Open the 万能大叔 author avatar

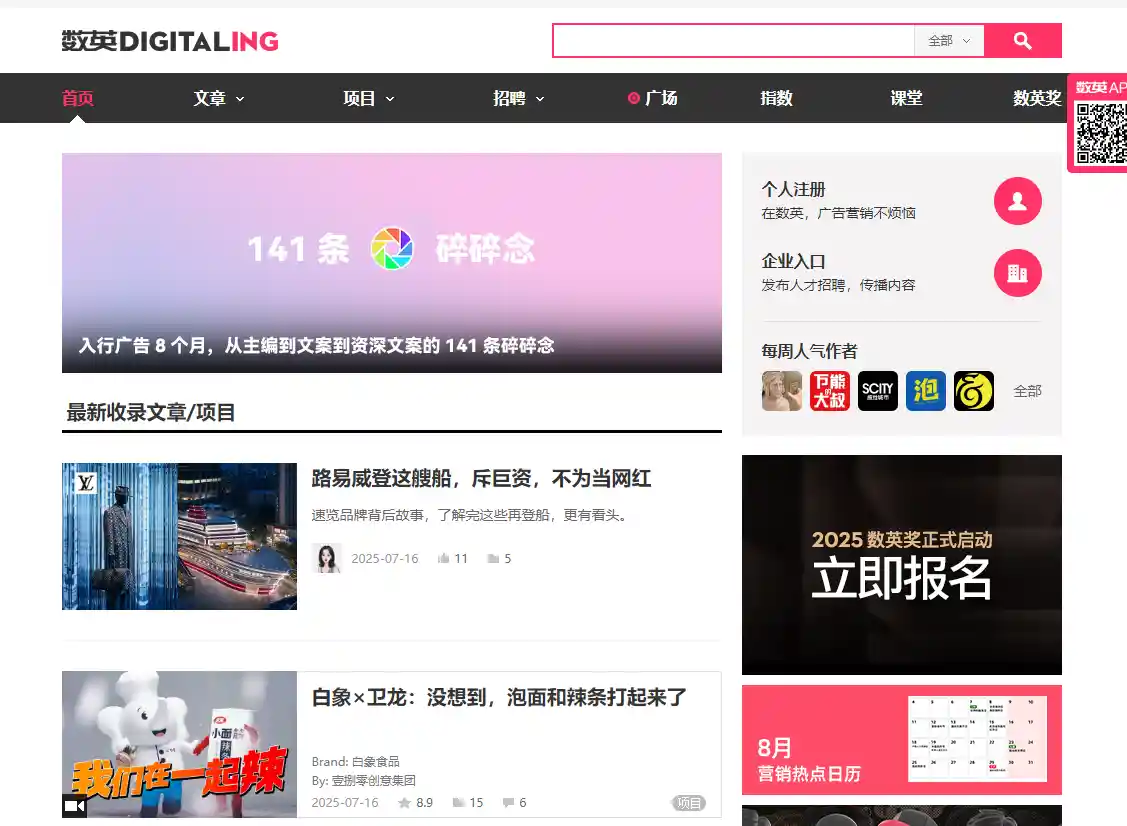(829, 391)
